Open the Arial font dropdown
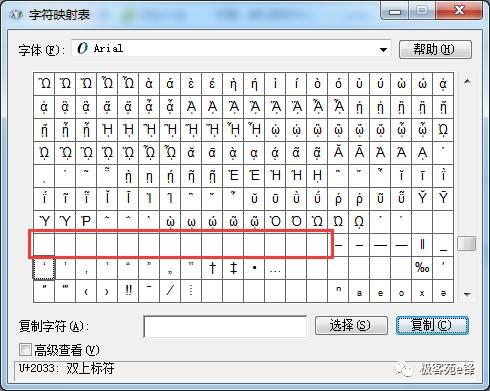This screenshot has height=391, width=490. (x=383, y=50)
